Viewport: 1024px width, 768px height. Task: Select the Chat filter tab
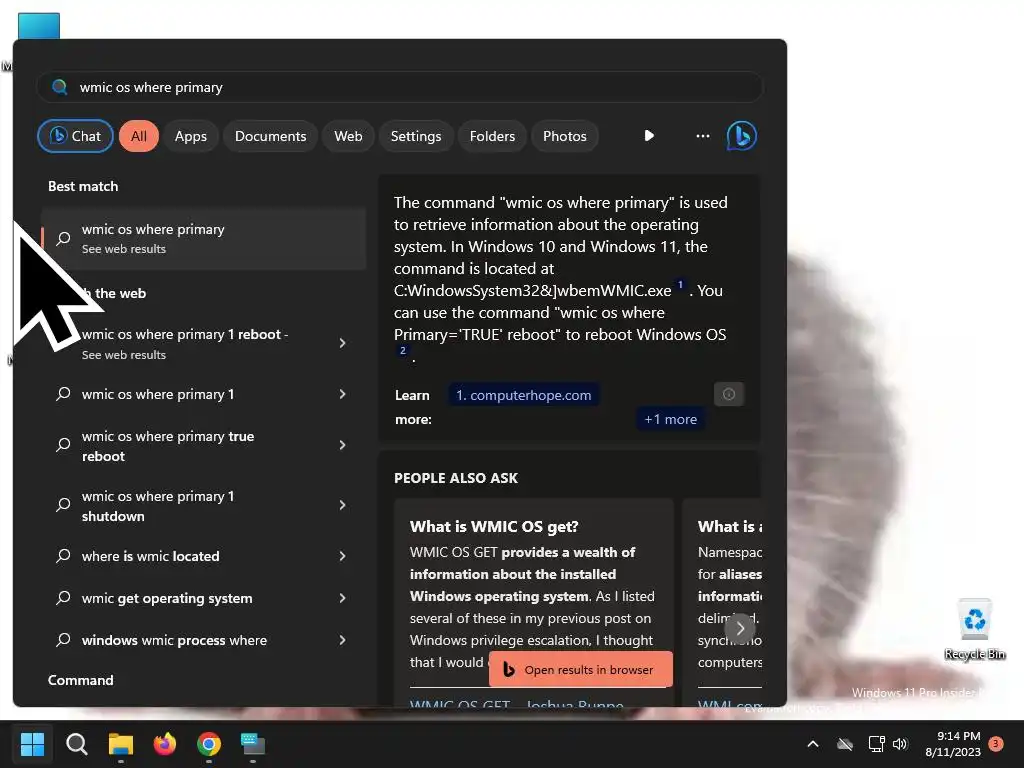(75, 136)
